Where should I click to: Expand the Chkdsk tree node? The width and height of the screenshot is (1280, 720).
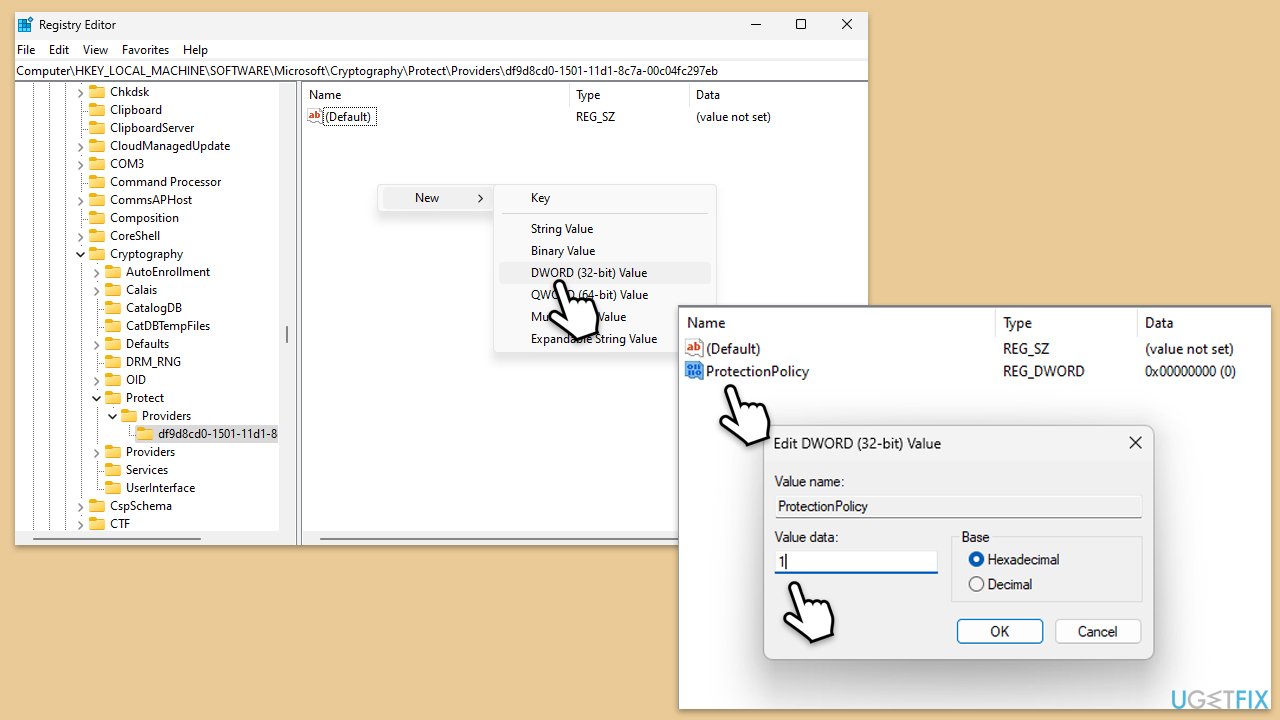(81, 92)
